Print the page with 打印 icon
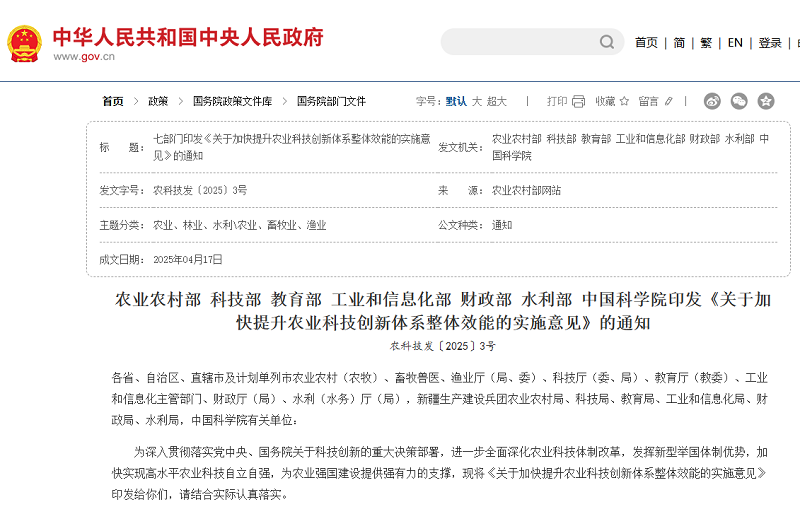Screen dimensions: 800x514 [x=565, y=101]
